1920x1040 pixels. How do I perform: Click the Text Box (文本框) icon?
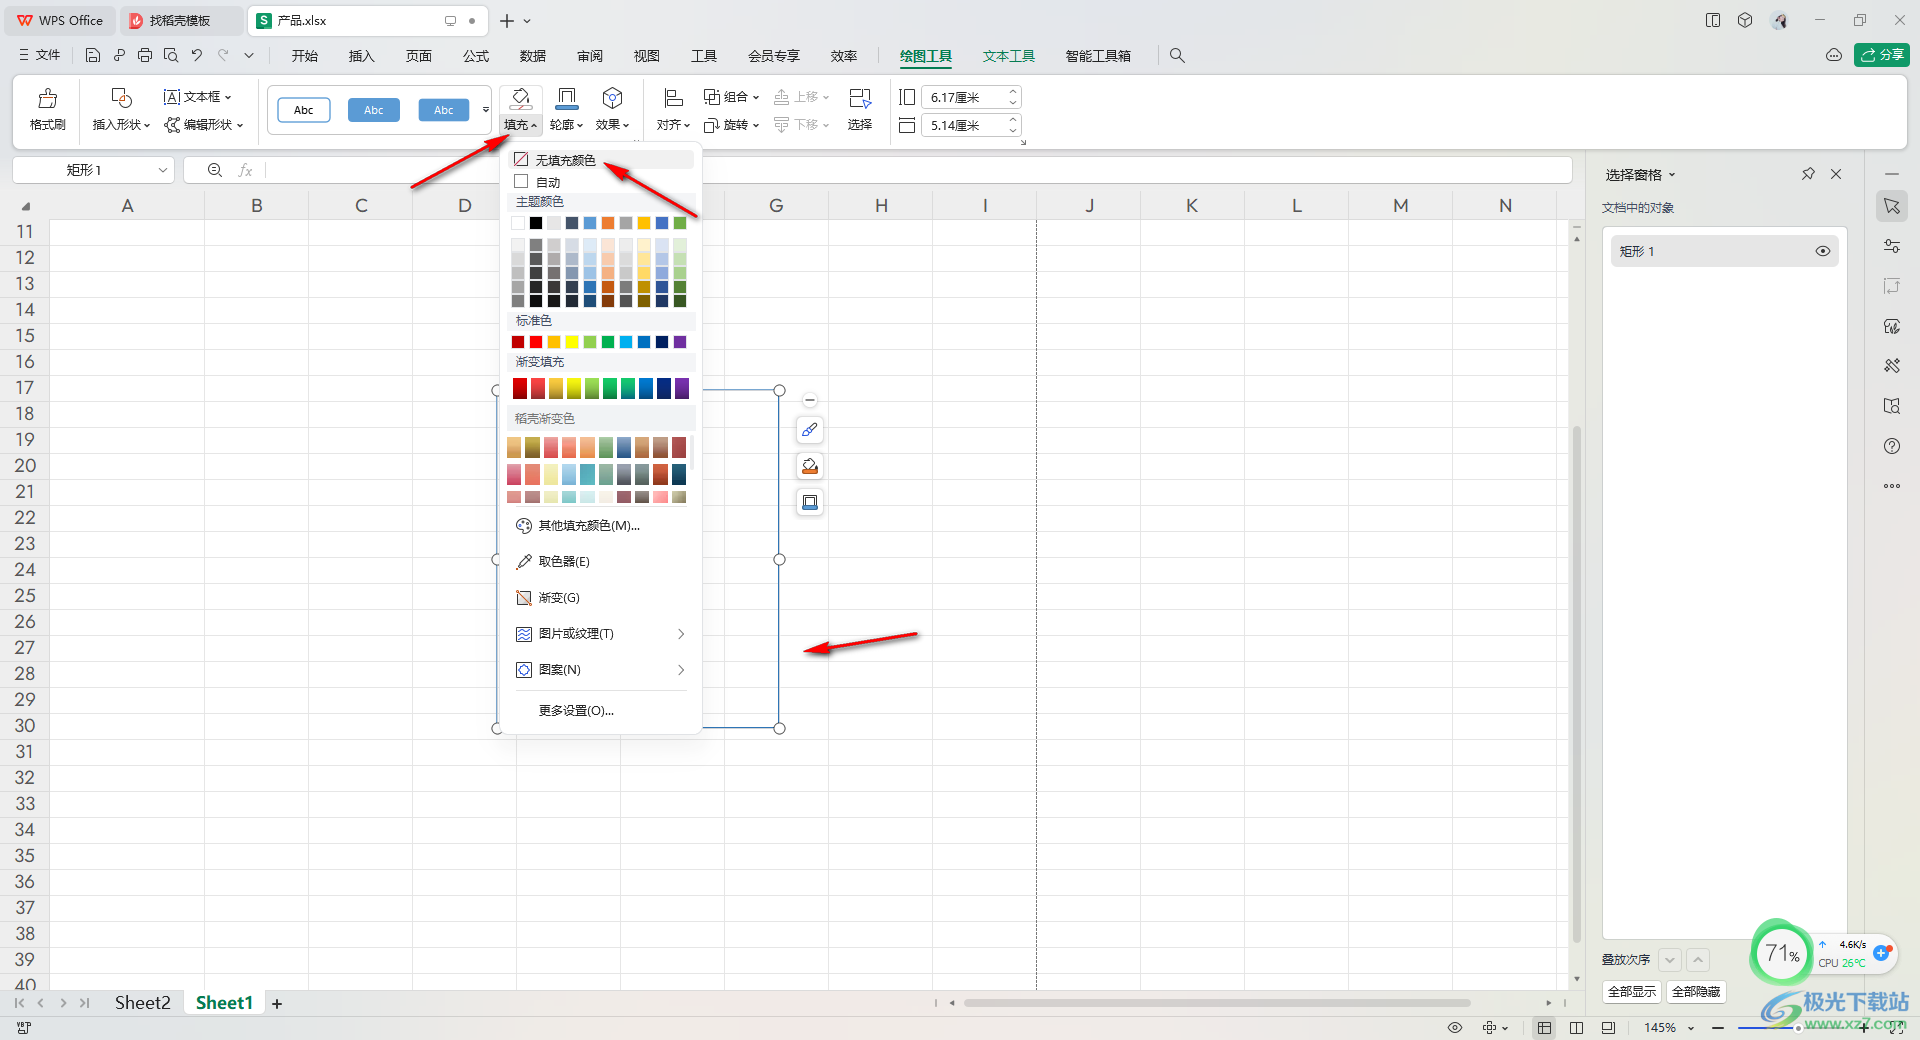172,97
